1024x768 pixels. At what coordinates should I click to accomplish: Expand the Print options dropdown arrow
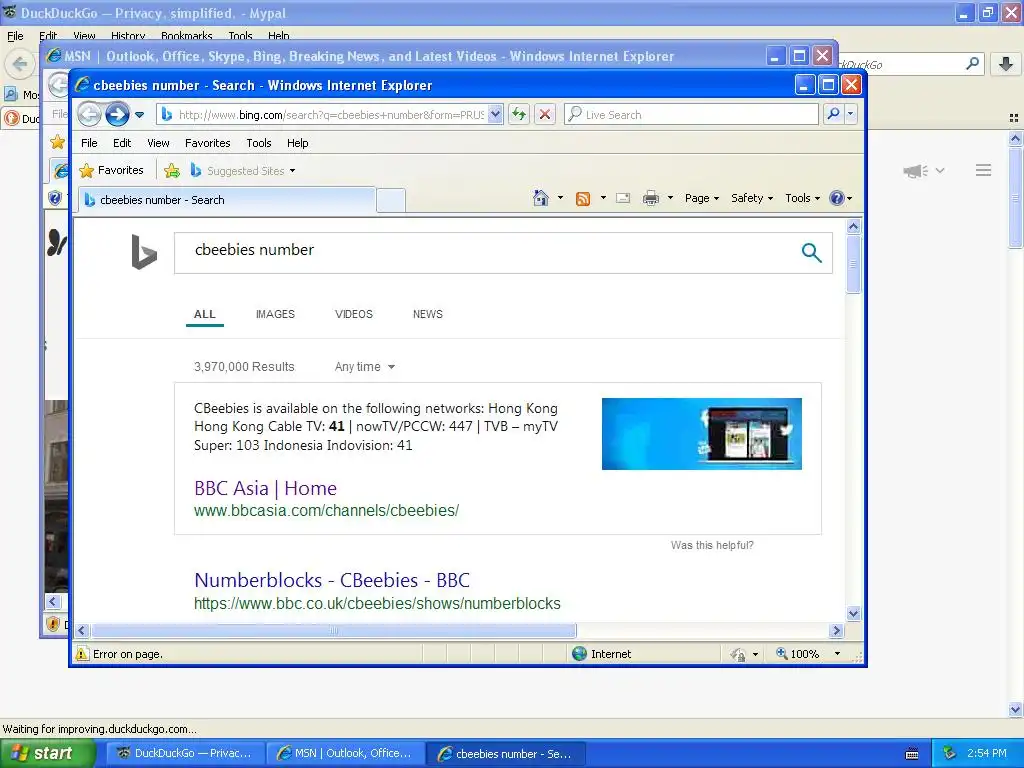point(670,198)
